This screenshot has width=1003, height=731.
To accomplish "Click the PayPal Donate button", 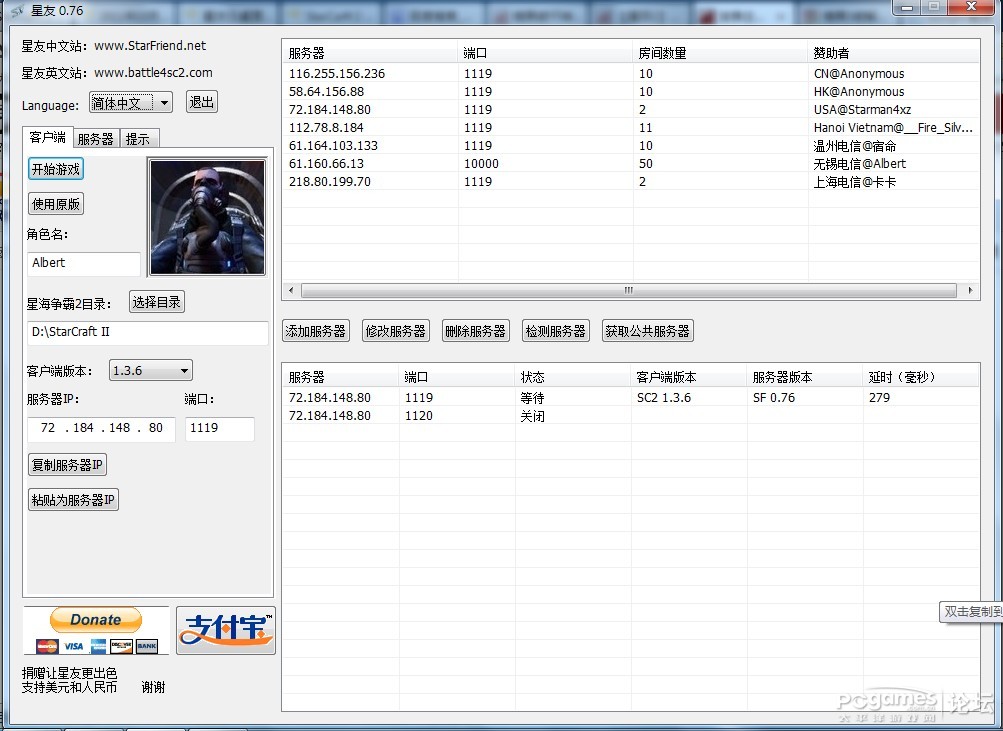I will [96, 630].
